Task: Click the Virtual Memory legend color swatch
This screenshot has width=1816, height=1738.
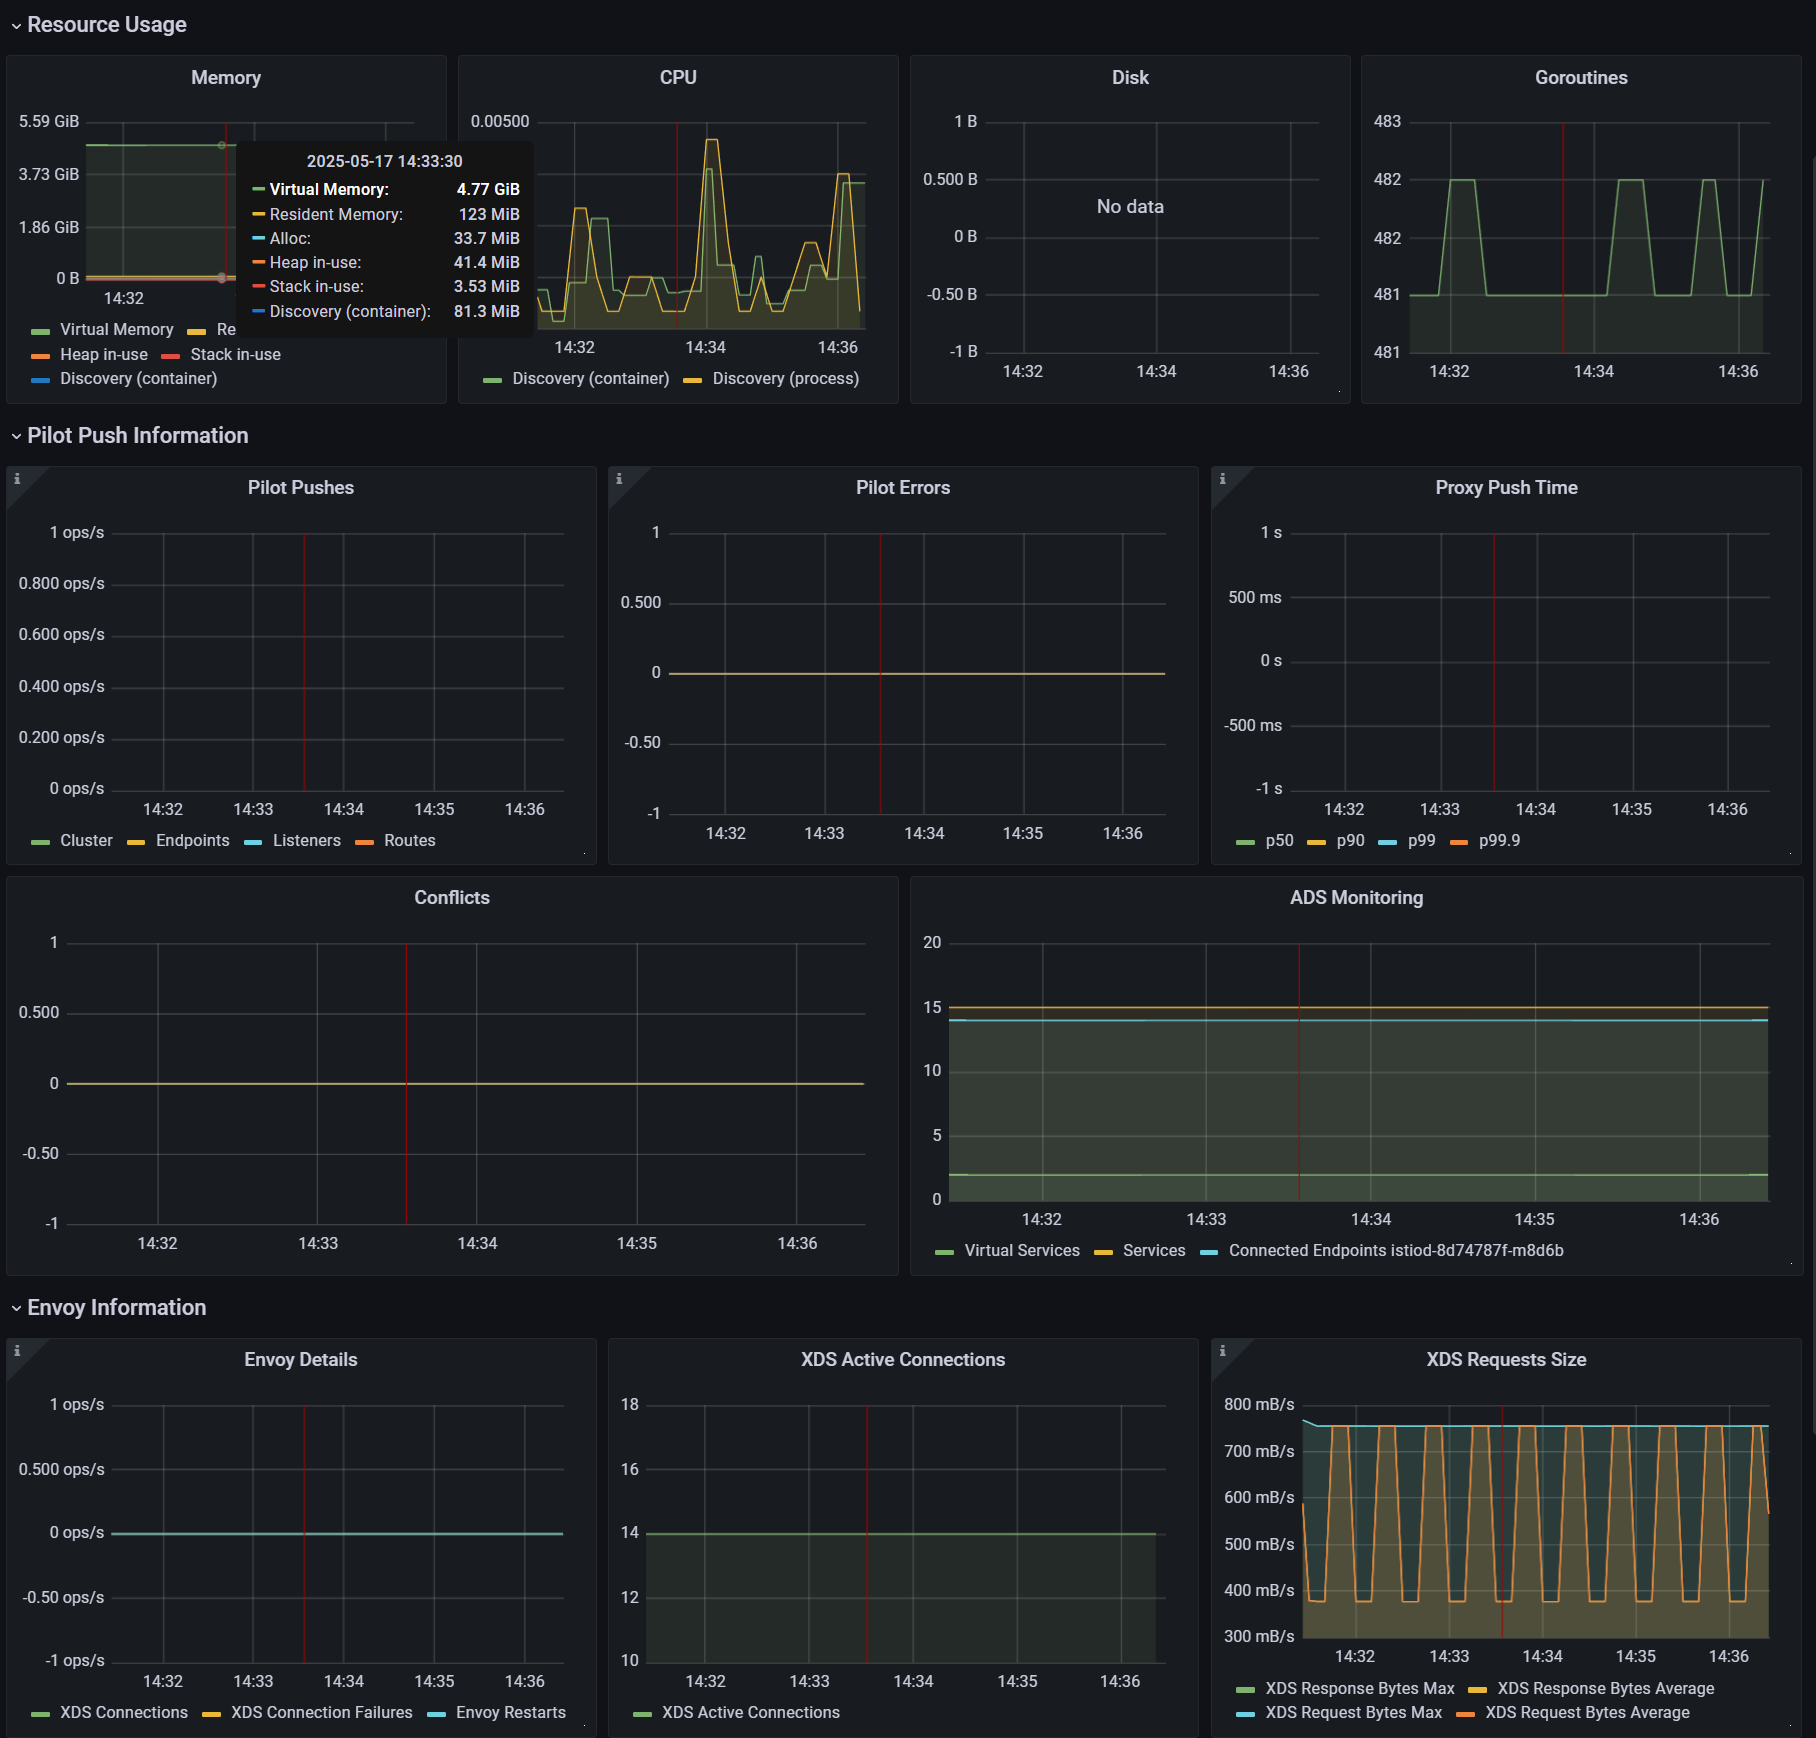Action: [40, 331]
